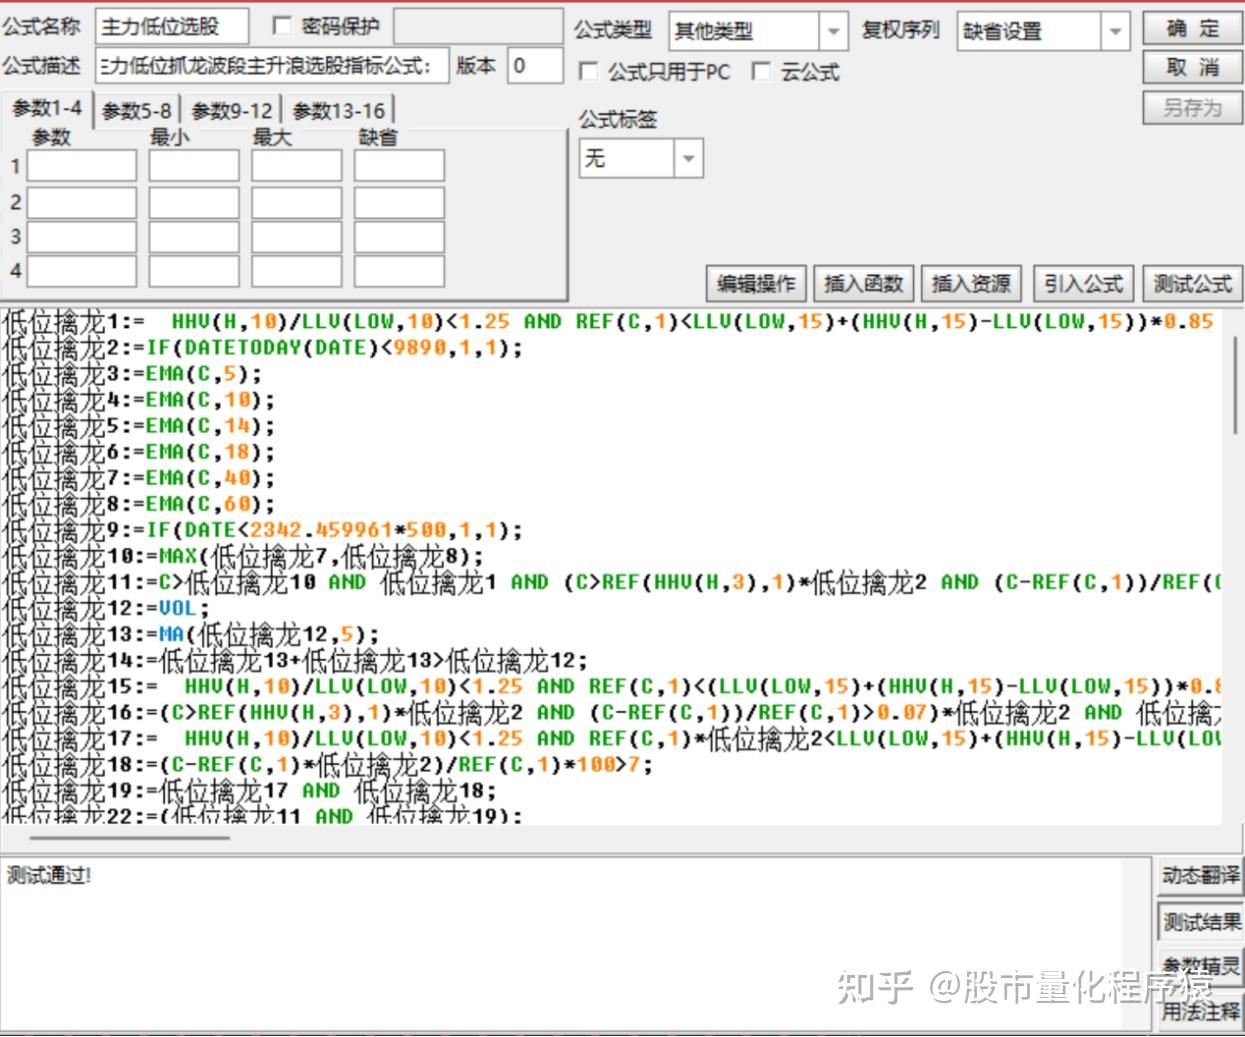The width and height of the screenshot is (1245, 1037).
Task: Click row 1 最小 field
Action: 194,166
